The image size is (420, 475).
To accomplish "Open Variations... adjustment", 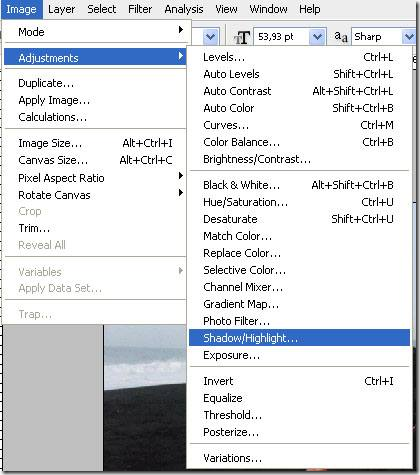I will pos(299,458).
